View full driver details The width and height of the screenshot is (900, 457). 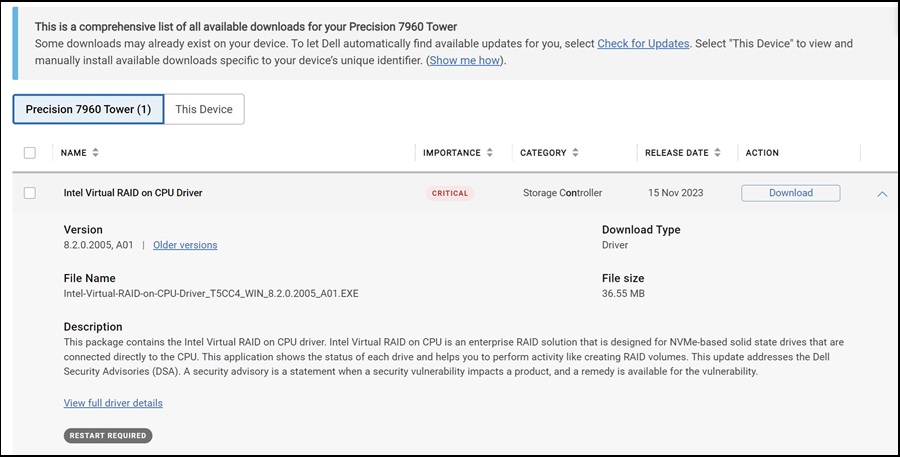pos(113,403)
